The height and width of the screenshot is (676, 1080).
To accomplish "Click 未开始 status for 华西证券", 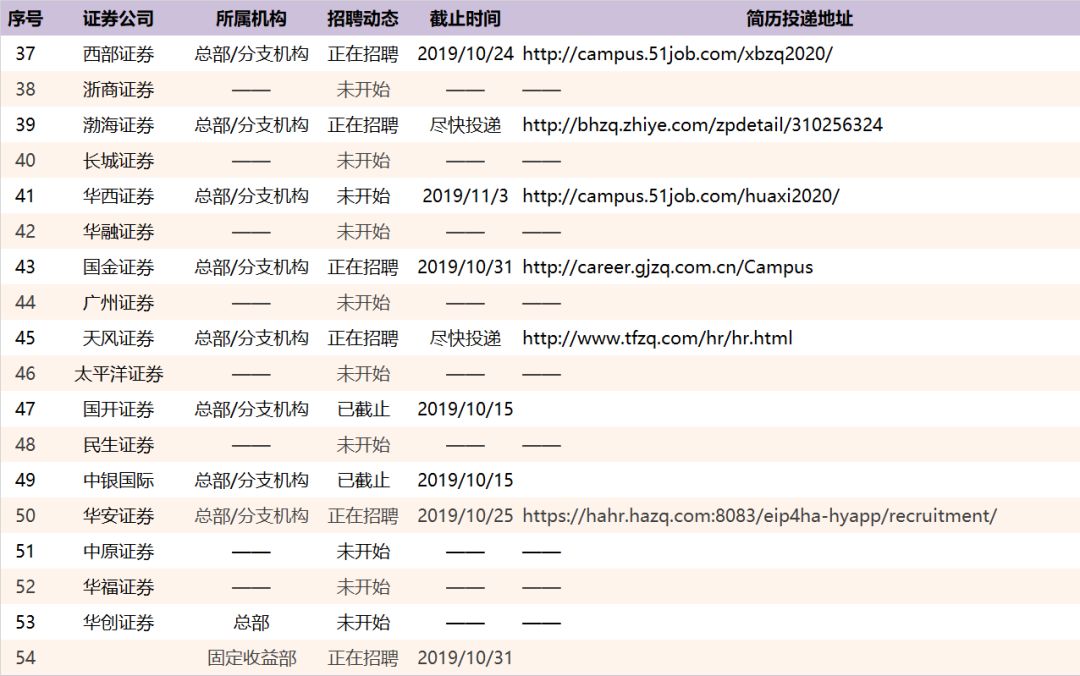I will pyautogui.click(x=363, y=196).
